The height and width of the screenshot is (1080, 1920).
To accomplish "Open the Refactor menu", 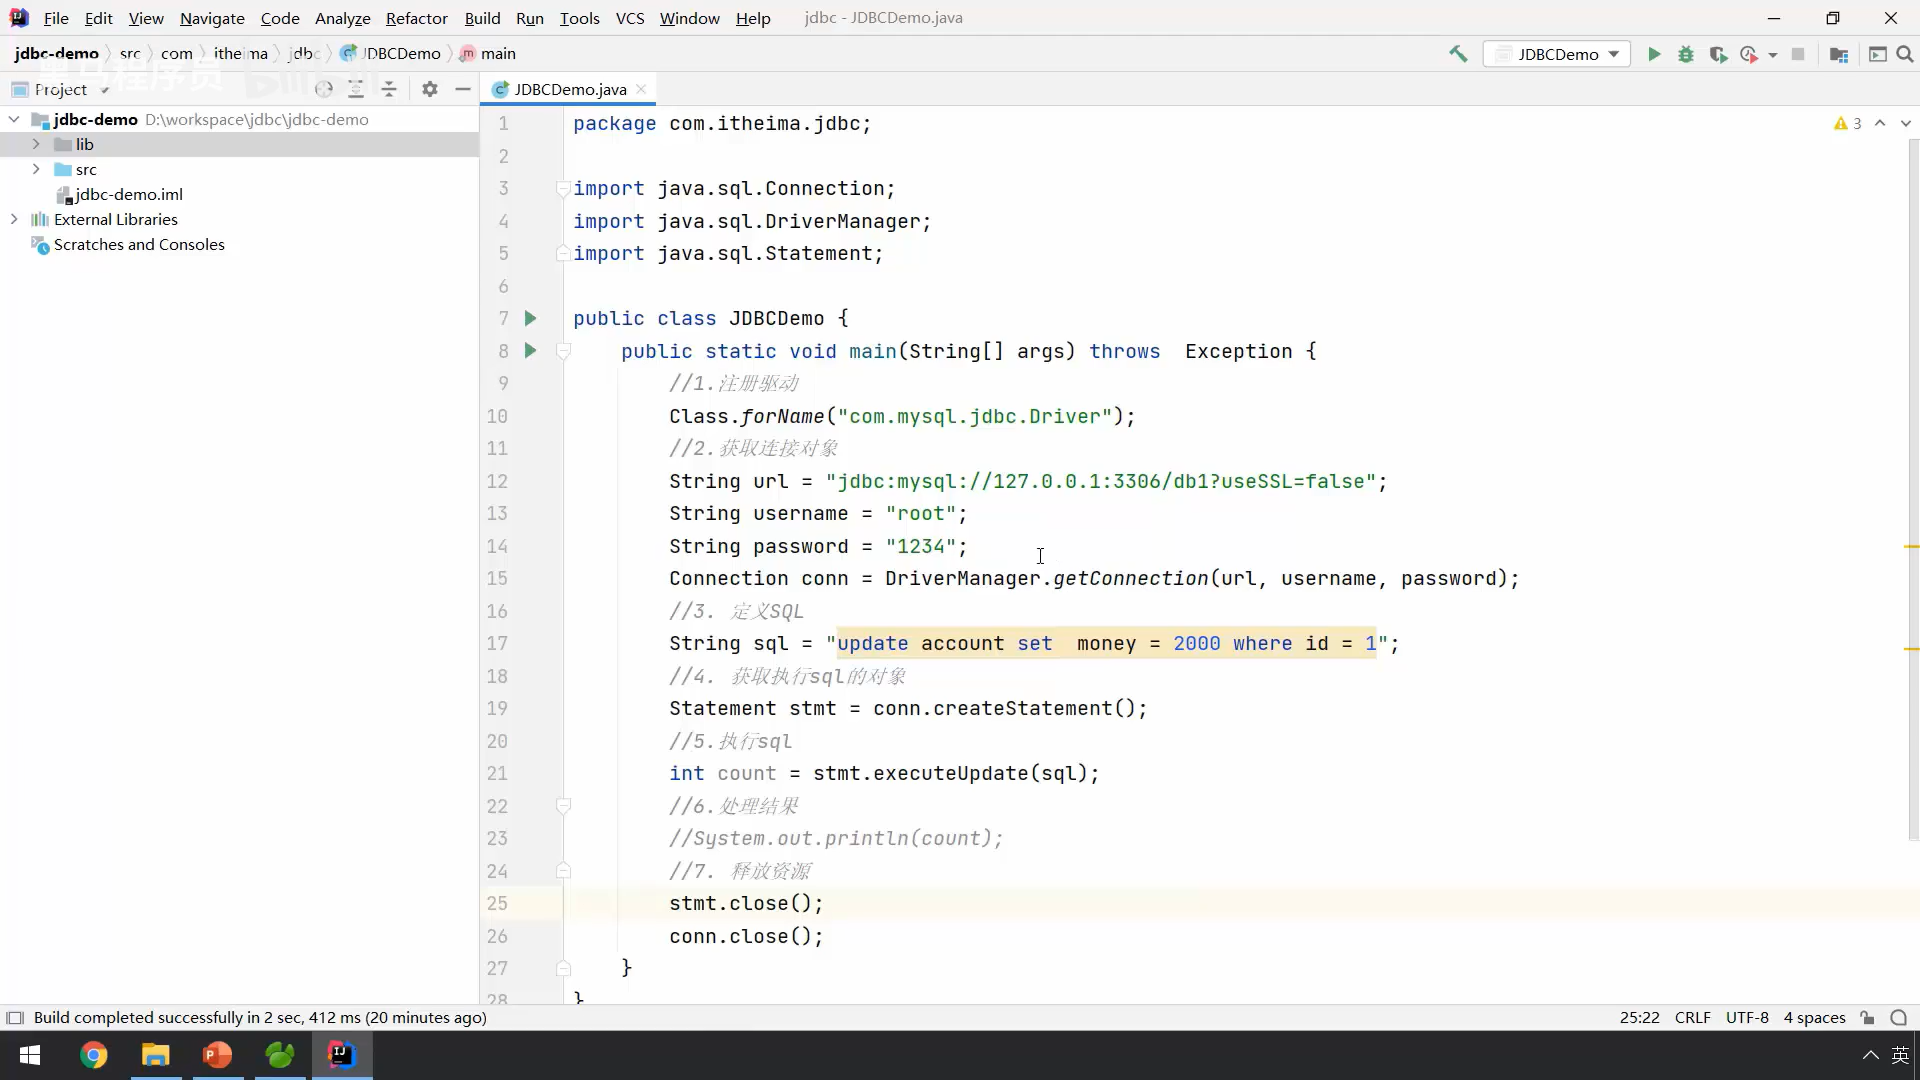I will [x=416, y=18].
